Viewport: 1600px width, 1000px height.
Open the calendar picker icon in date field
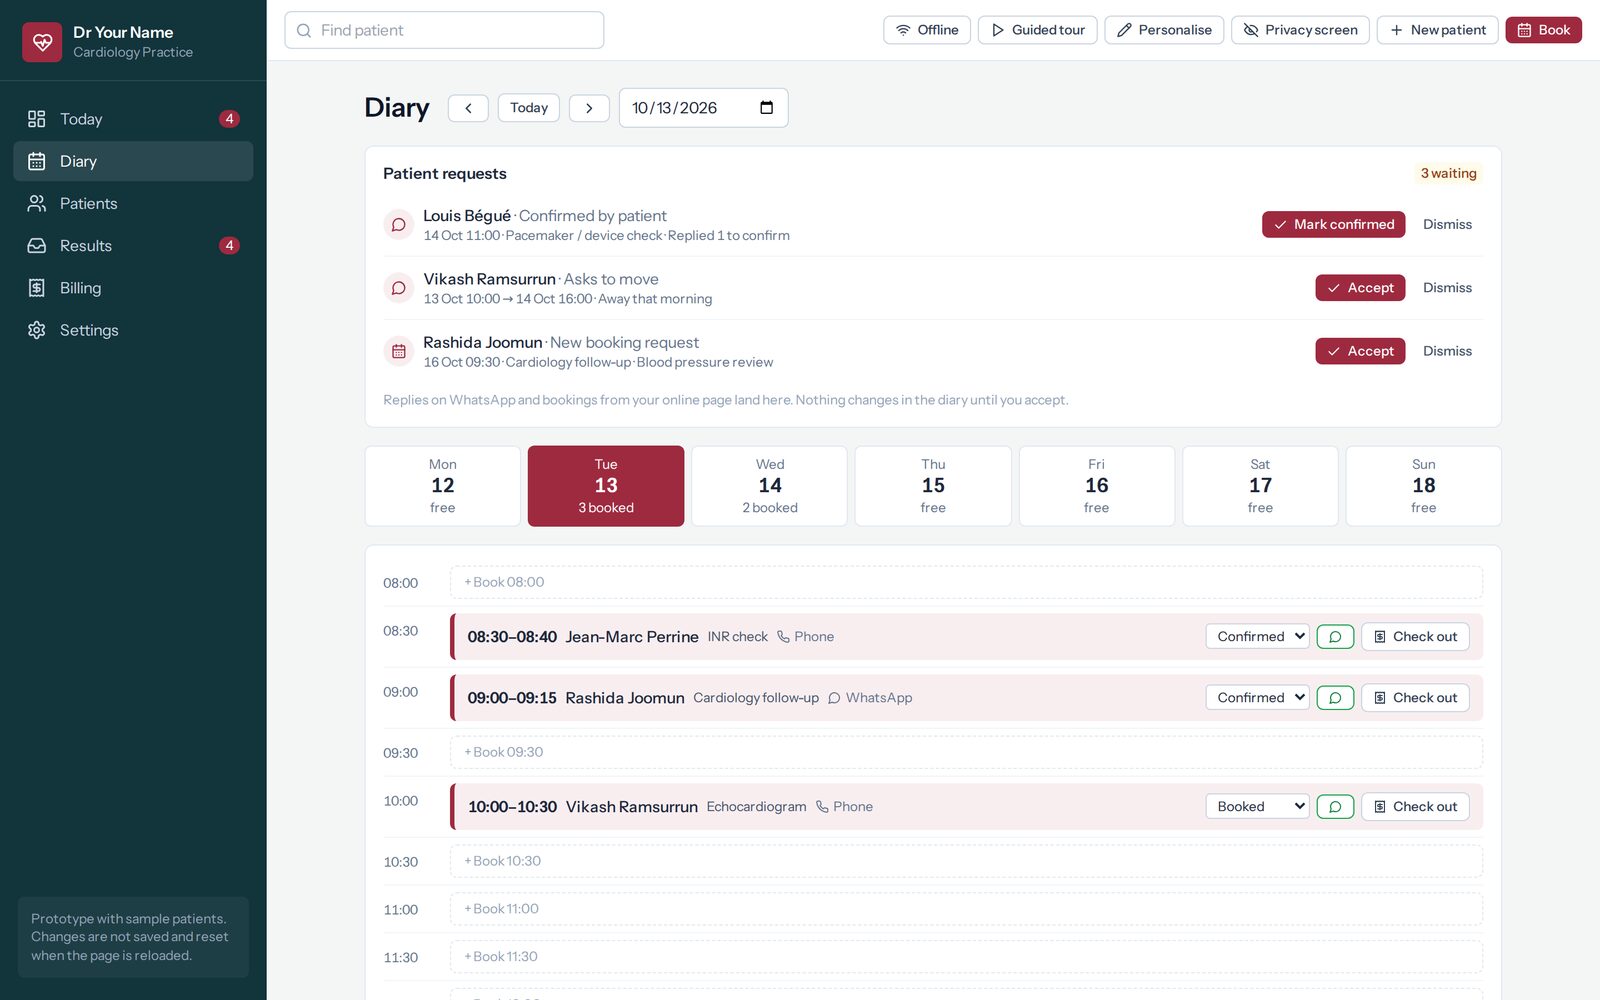(766, 108)
